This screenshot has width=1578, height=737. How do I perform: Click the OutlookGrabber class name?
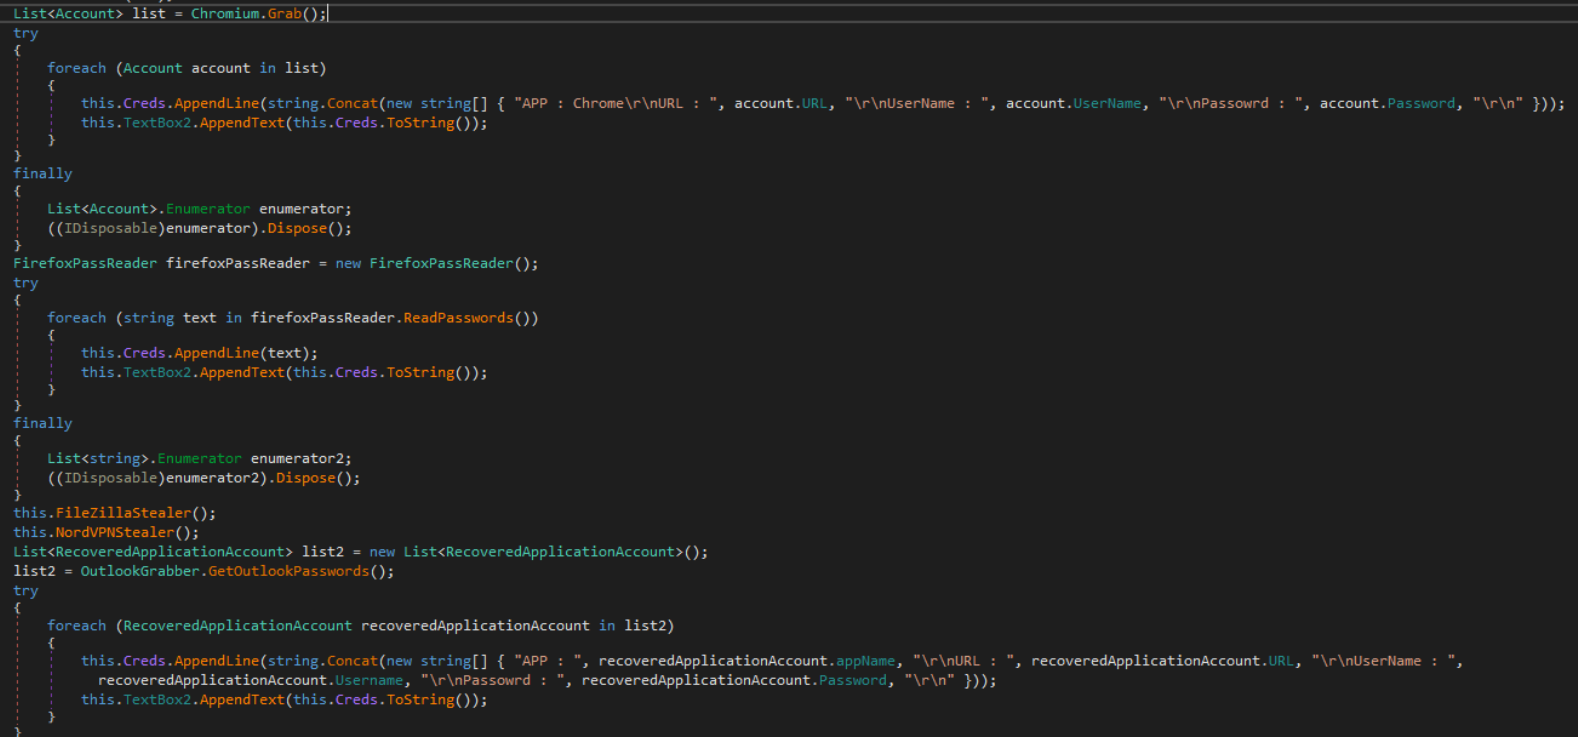[140, 571]
